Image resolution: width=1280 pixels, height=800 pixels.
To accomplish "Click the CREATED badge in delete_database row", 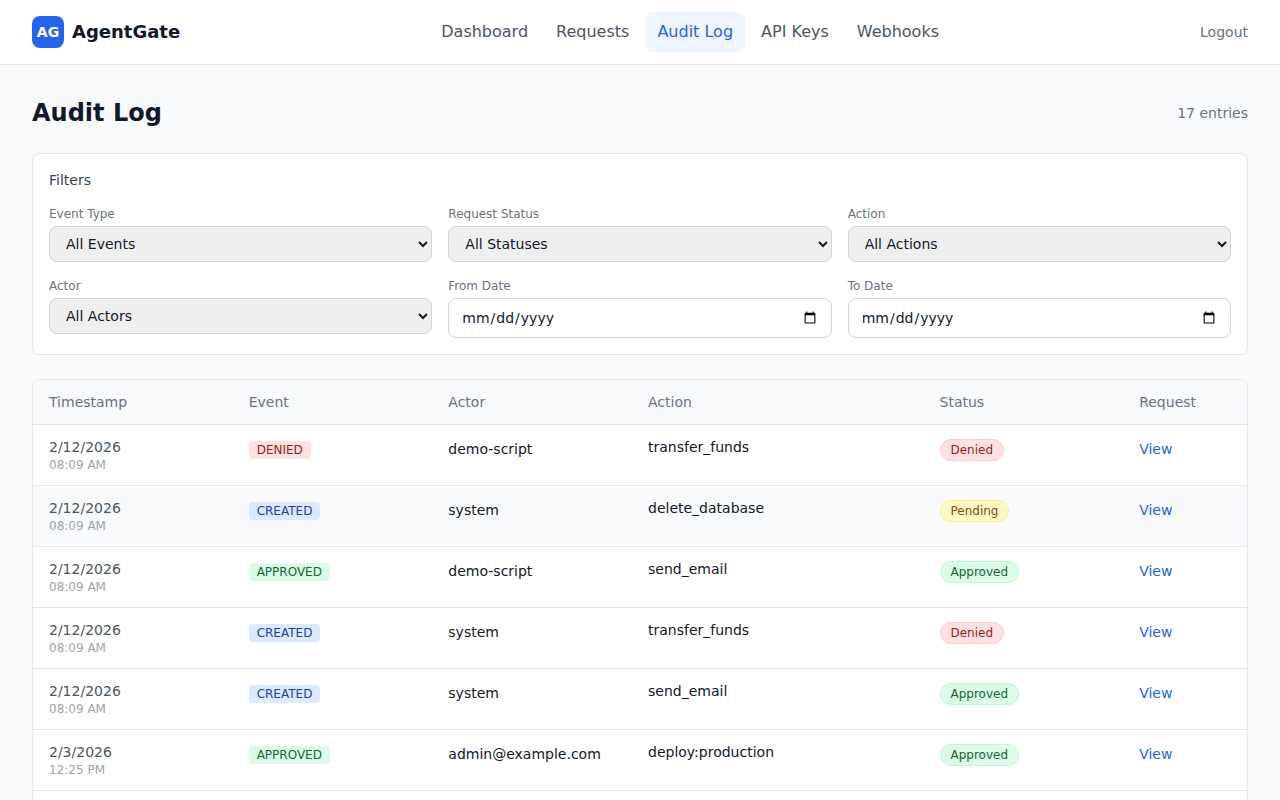I will coord(285,511).
